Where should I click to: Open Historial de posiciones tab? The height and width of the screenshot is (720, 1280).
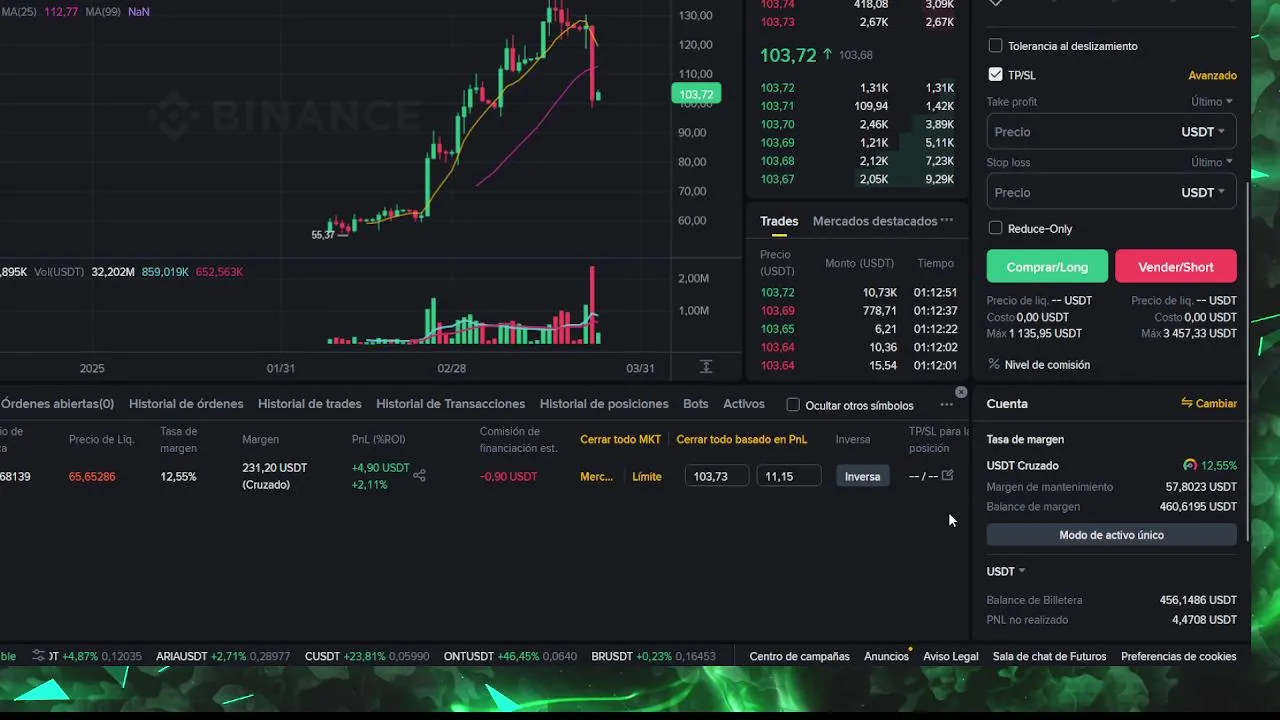tap(604, 404)
